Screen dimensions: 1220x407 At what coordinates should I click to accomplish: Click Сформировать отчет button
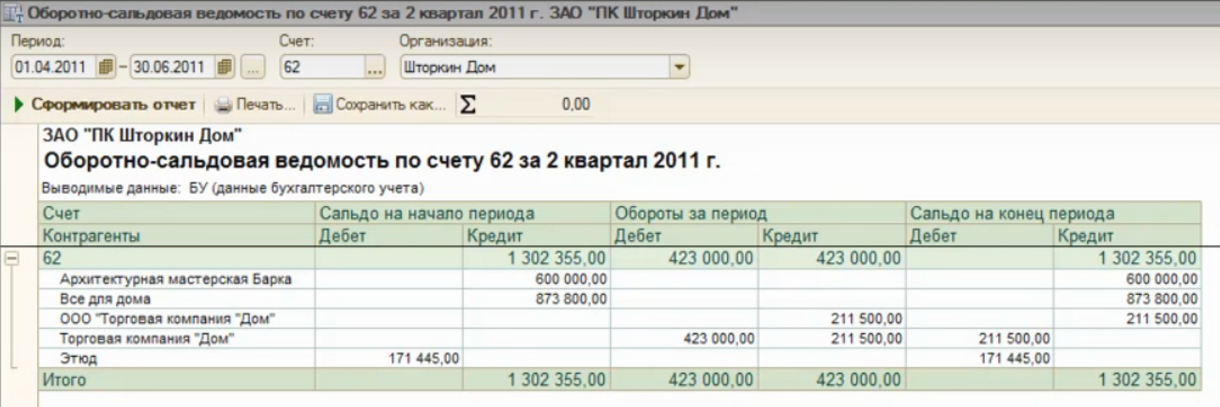tap(105, 104)
